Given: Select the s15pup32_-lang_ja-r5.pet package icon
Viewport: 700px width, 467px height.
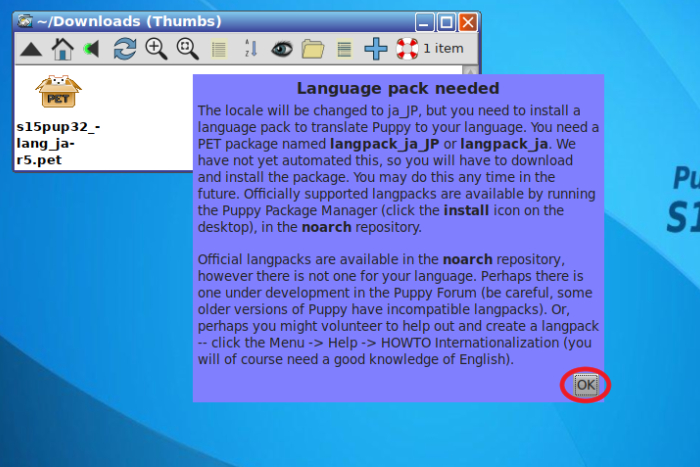Looking at the screenshot, I should (x=58, y=92).
